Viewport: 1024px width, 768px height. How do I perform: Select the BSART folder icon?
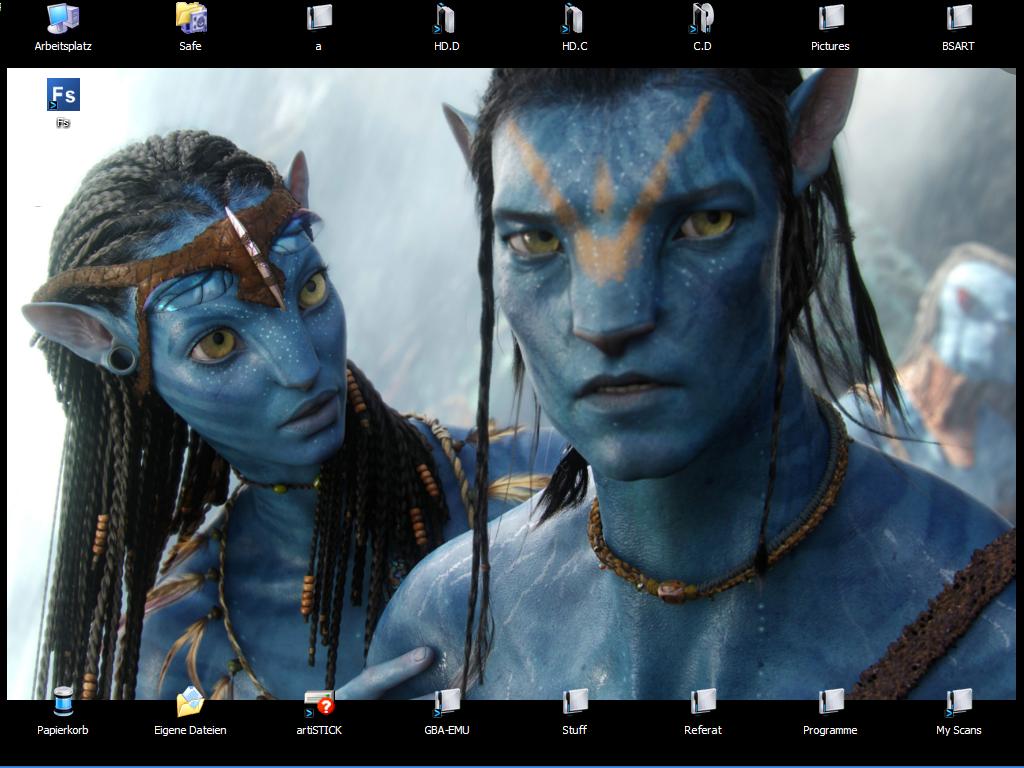click(958, 19)
